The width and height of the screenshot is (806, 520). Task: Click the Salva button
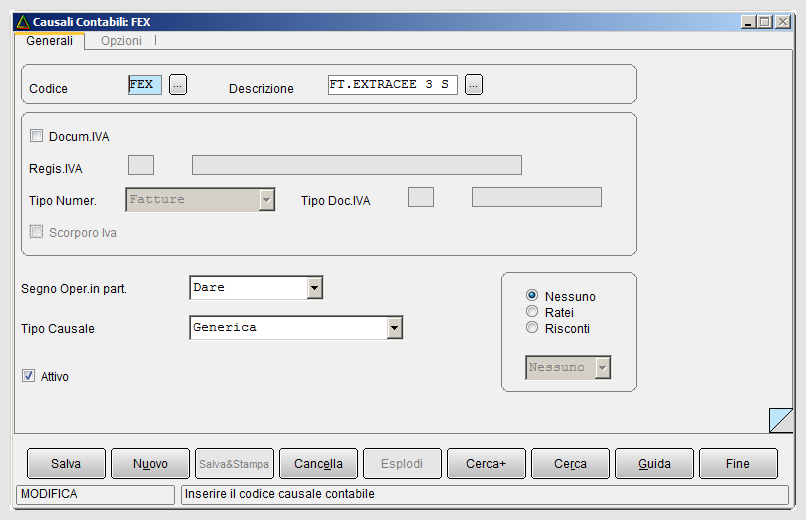(x=66, y=463)
